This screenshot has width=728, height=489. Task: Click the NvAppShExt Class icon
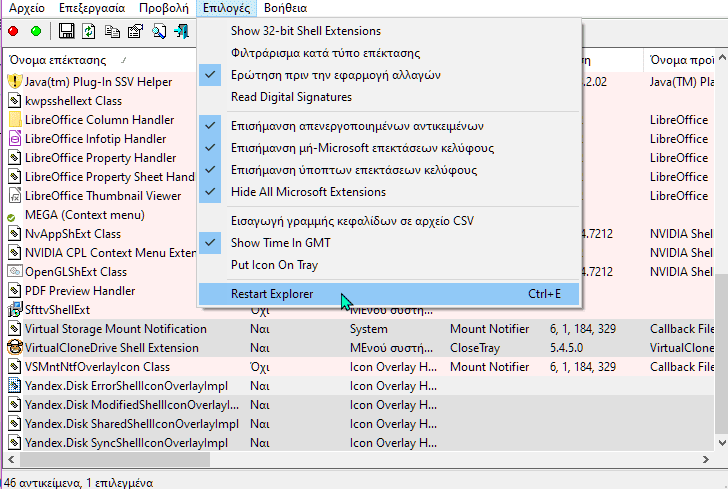coord(15,234)
